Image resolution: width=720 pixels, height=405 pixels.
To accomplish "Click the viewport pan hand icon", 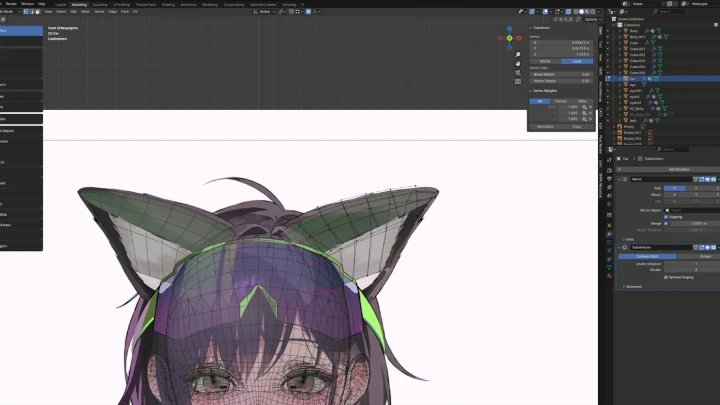I will pos(518,63).
